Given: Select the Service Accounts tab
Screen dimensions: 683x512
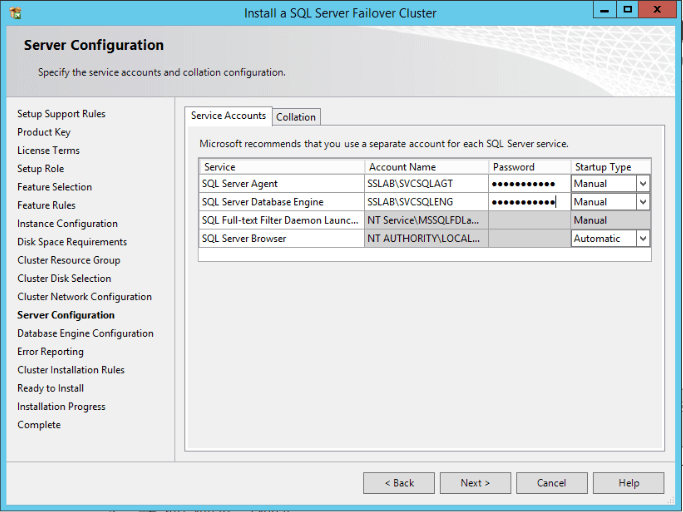Looking at the screenshot, I should coord(228,116).
